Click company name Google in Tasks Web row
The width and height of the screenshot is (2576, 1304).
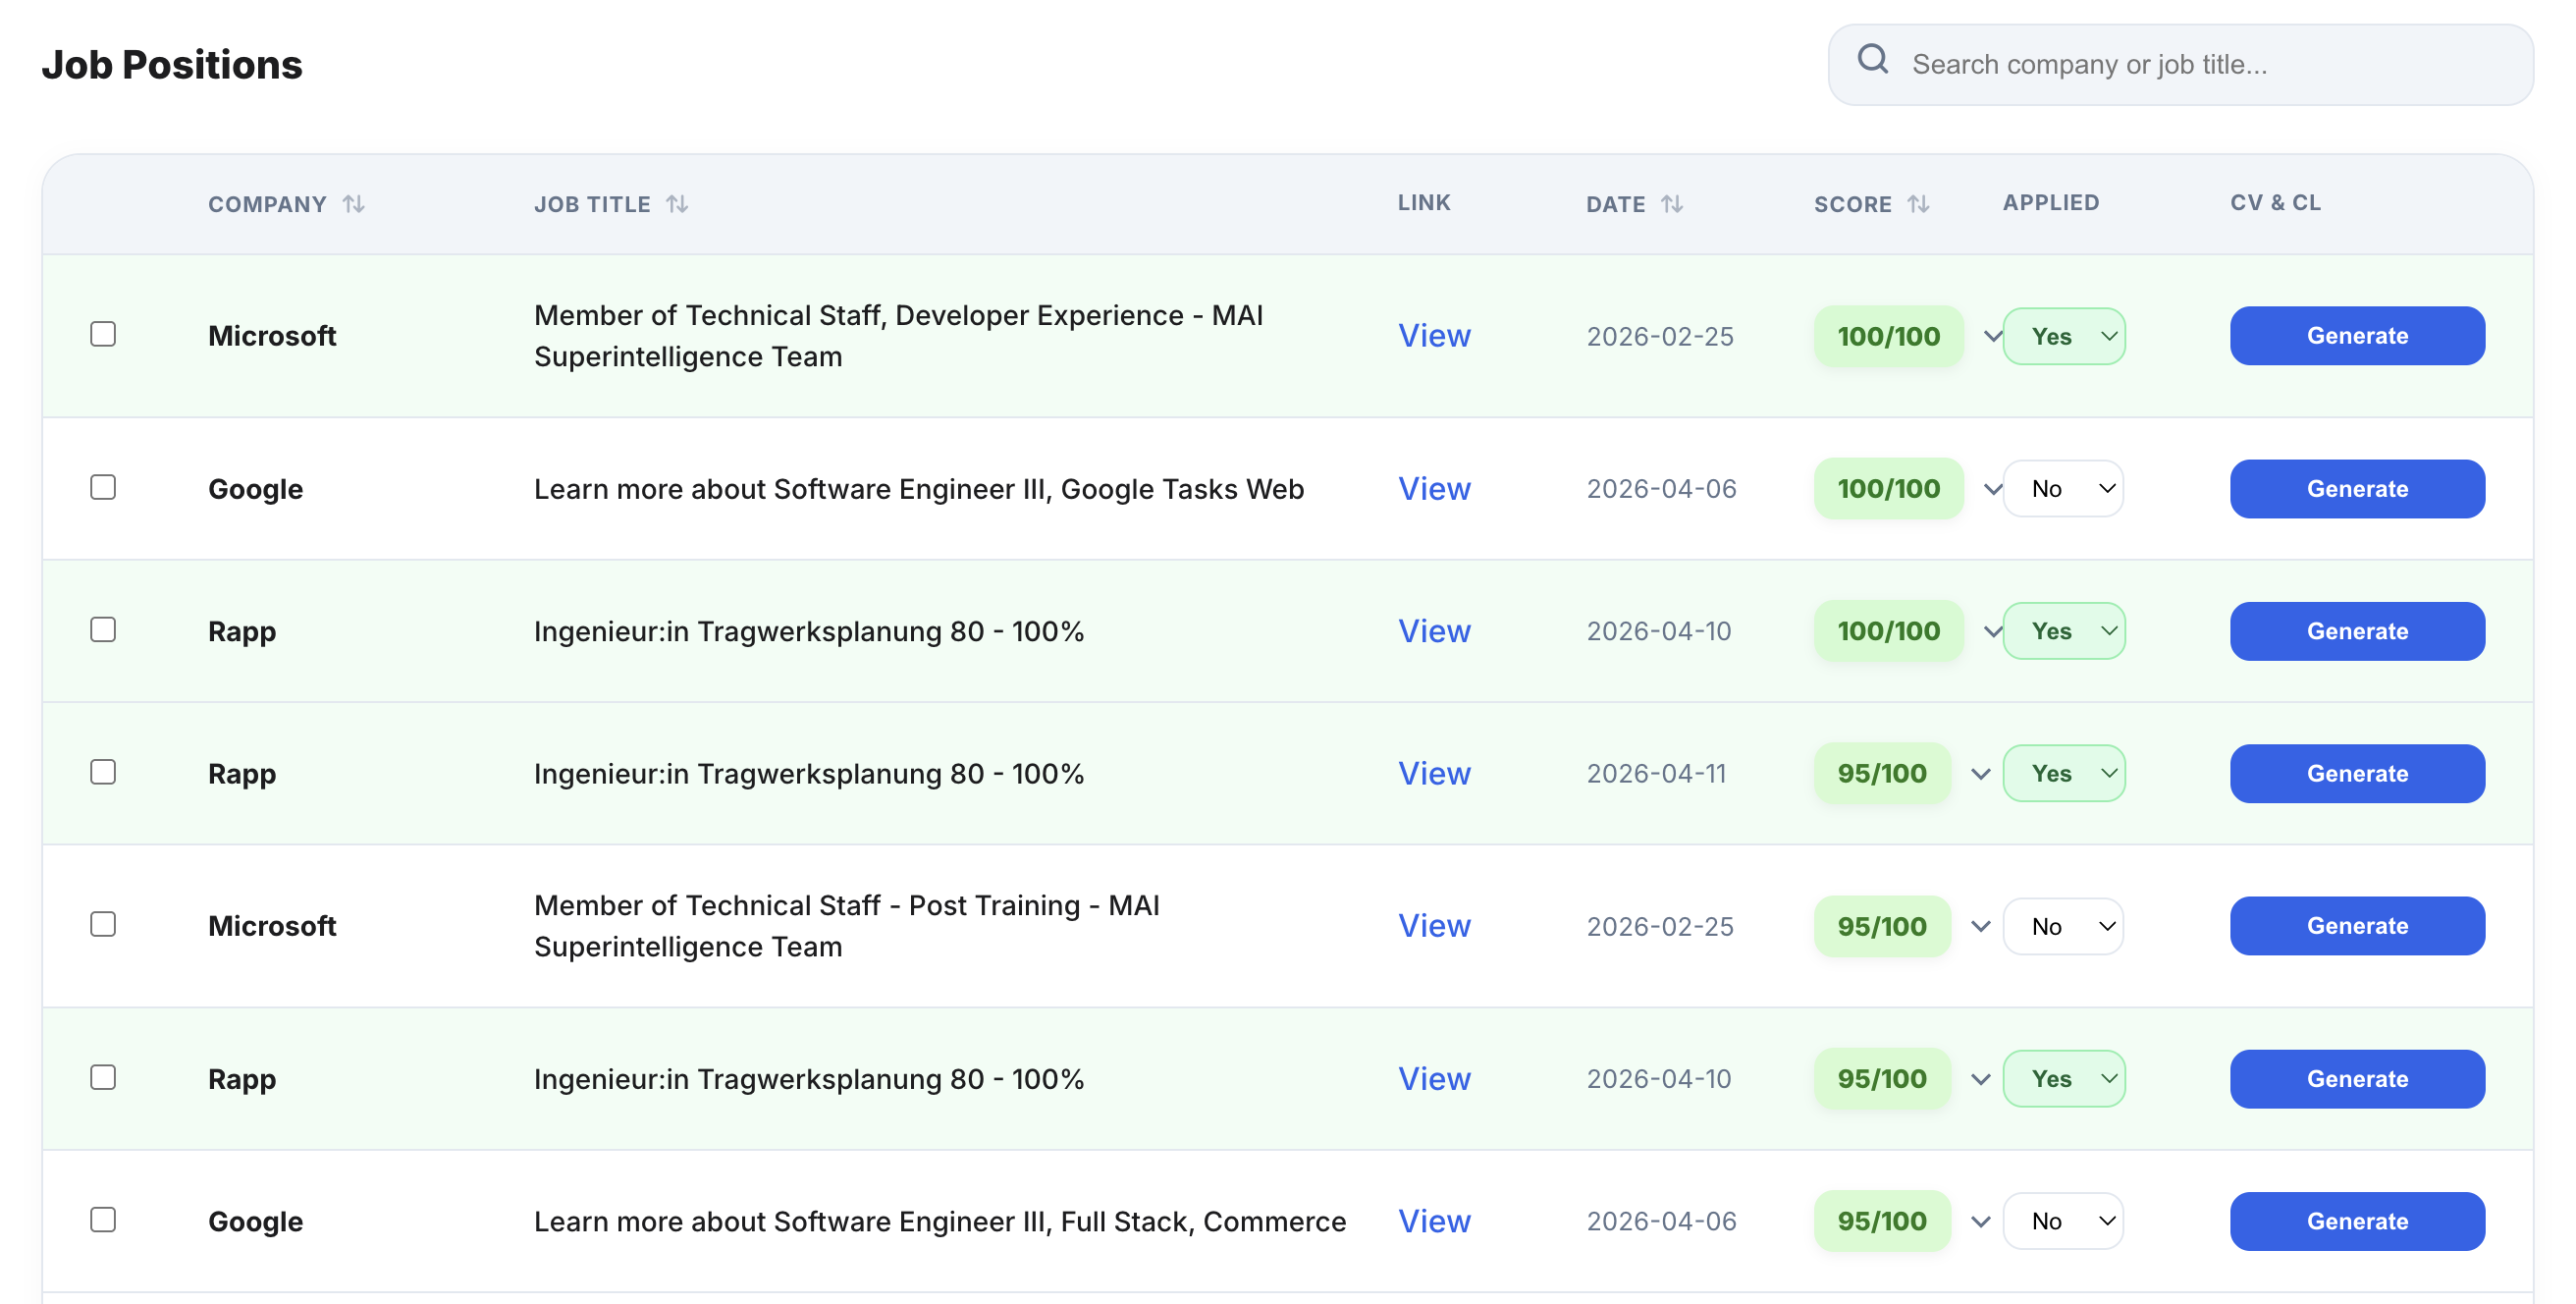click(x=255, y=489)
